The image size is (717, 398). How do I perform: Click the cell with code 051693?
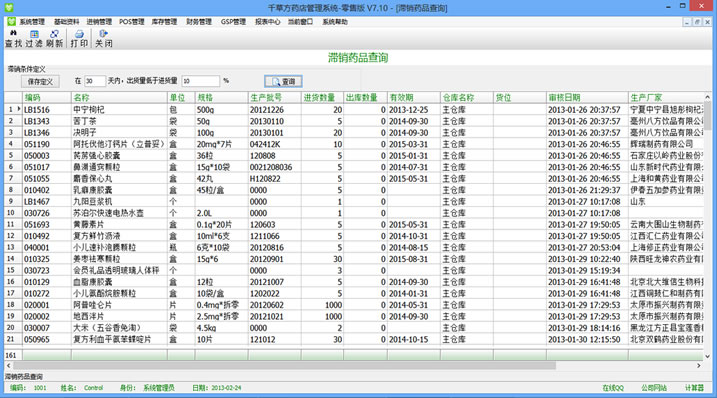(x=47, y=225)
